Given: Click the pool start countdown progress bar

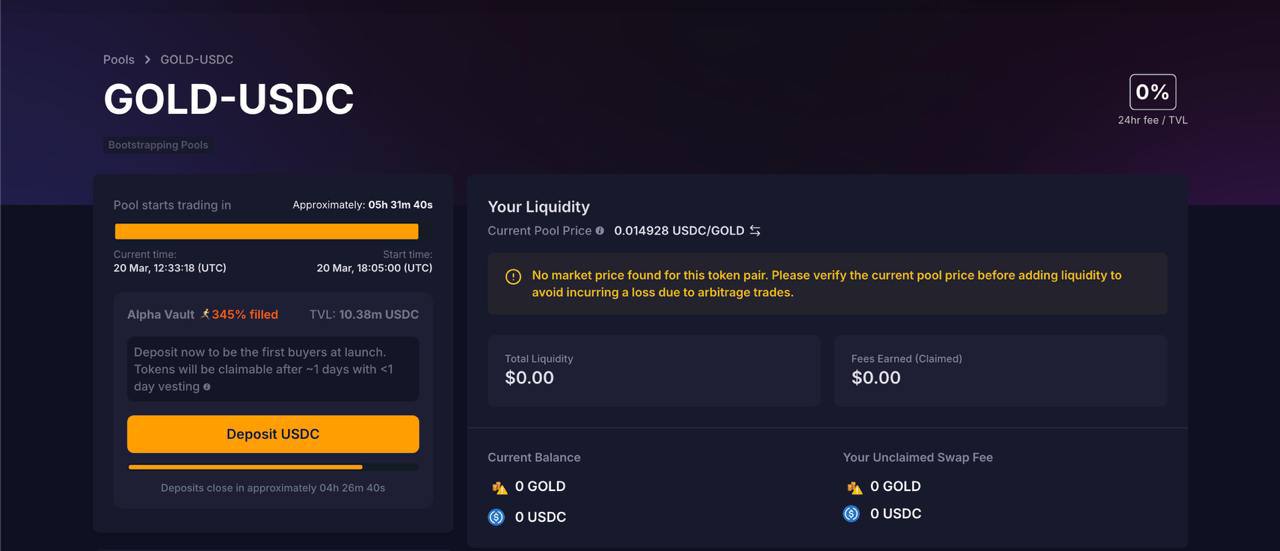Looking at the screenshot, I should (267, 231).
